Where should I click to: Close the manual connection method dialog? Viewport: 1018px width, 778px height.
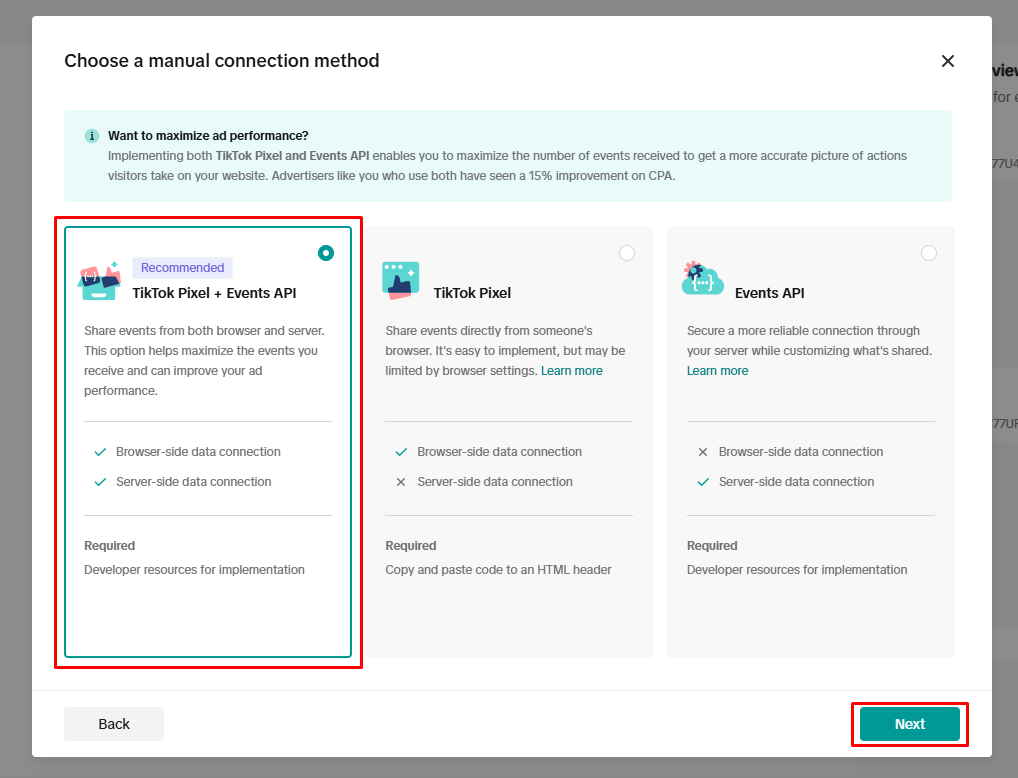[948, 61]
